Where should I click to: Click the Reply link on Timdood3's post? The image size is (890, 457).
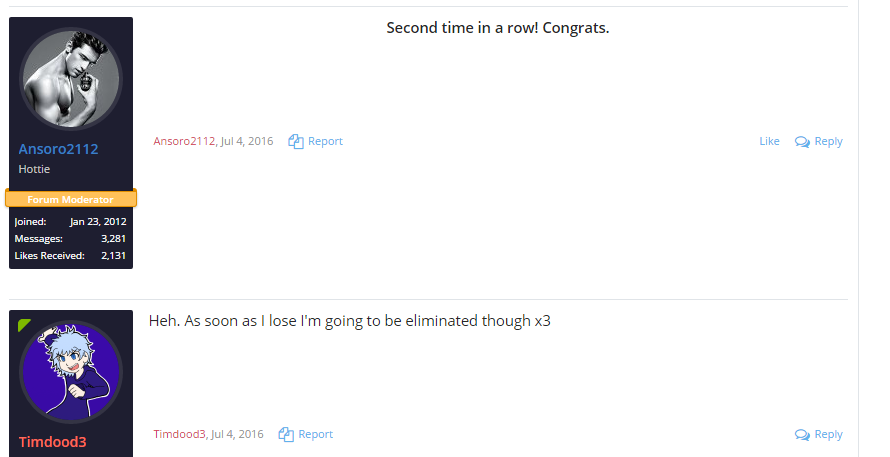(828, 434)
